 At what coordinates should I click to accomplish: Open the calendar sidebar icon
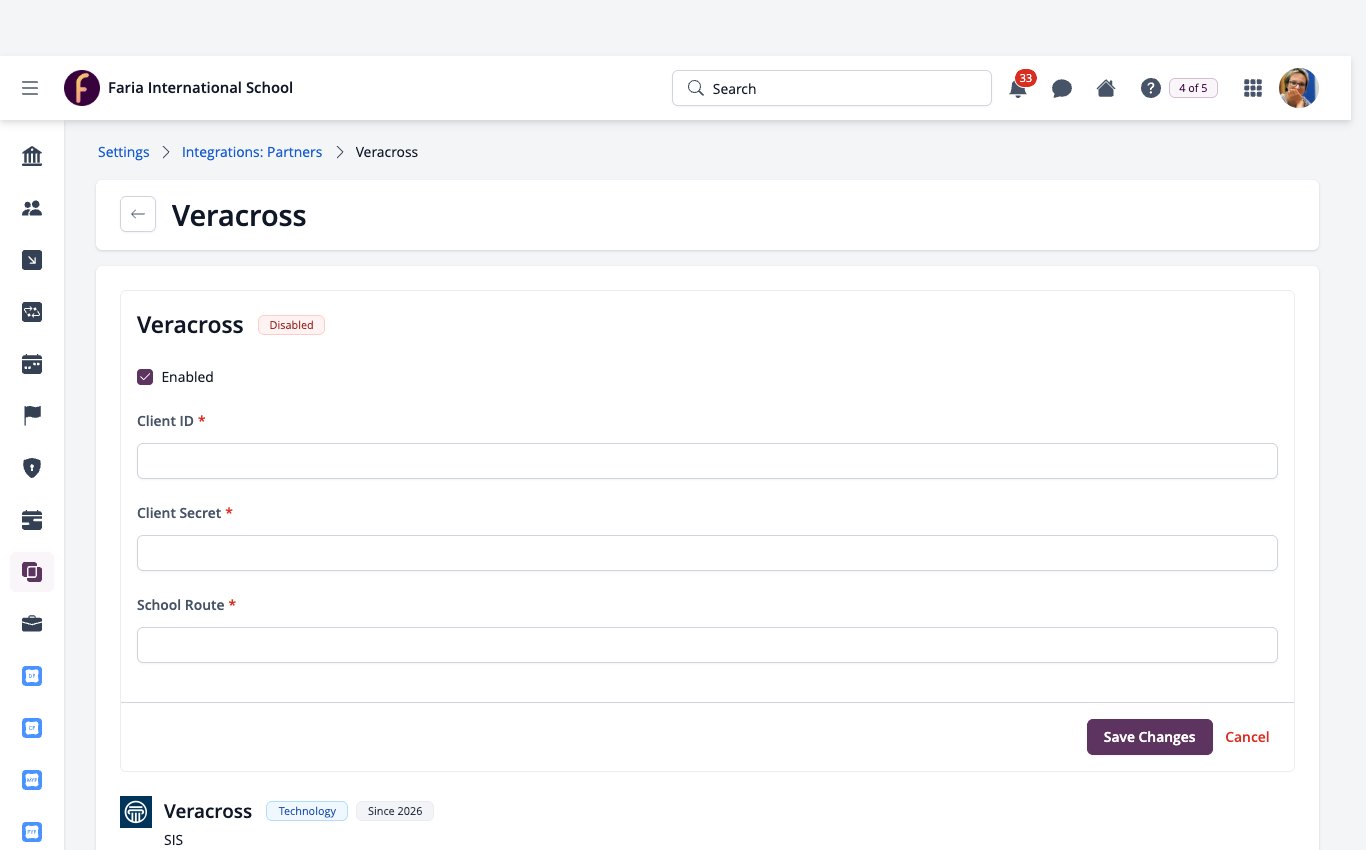point(32,364)
